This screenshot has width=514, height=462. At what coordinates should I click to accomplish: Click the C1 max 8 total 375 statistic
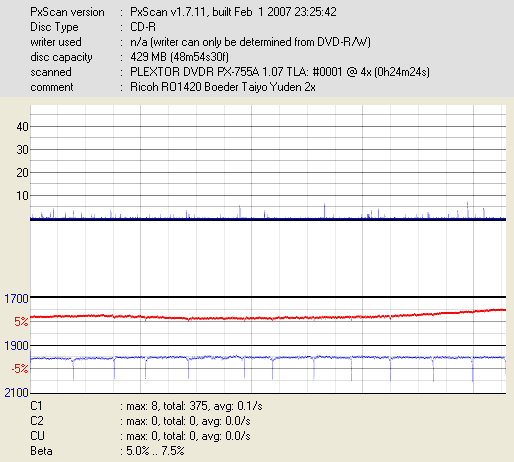(194, 406)
